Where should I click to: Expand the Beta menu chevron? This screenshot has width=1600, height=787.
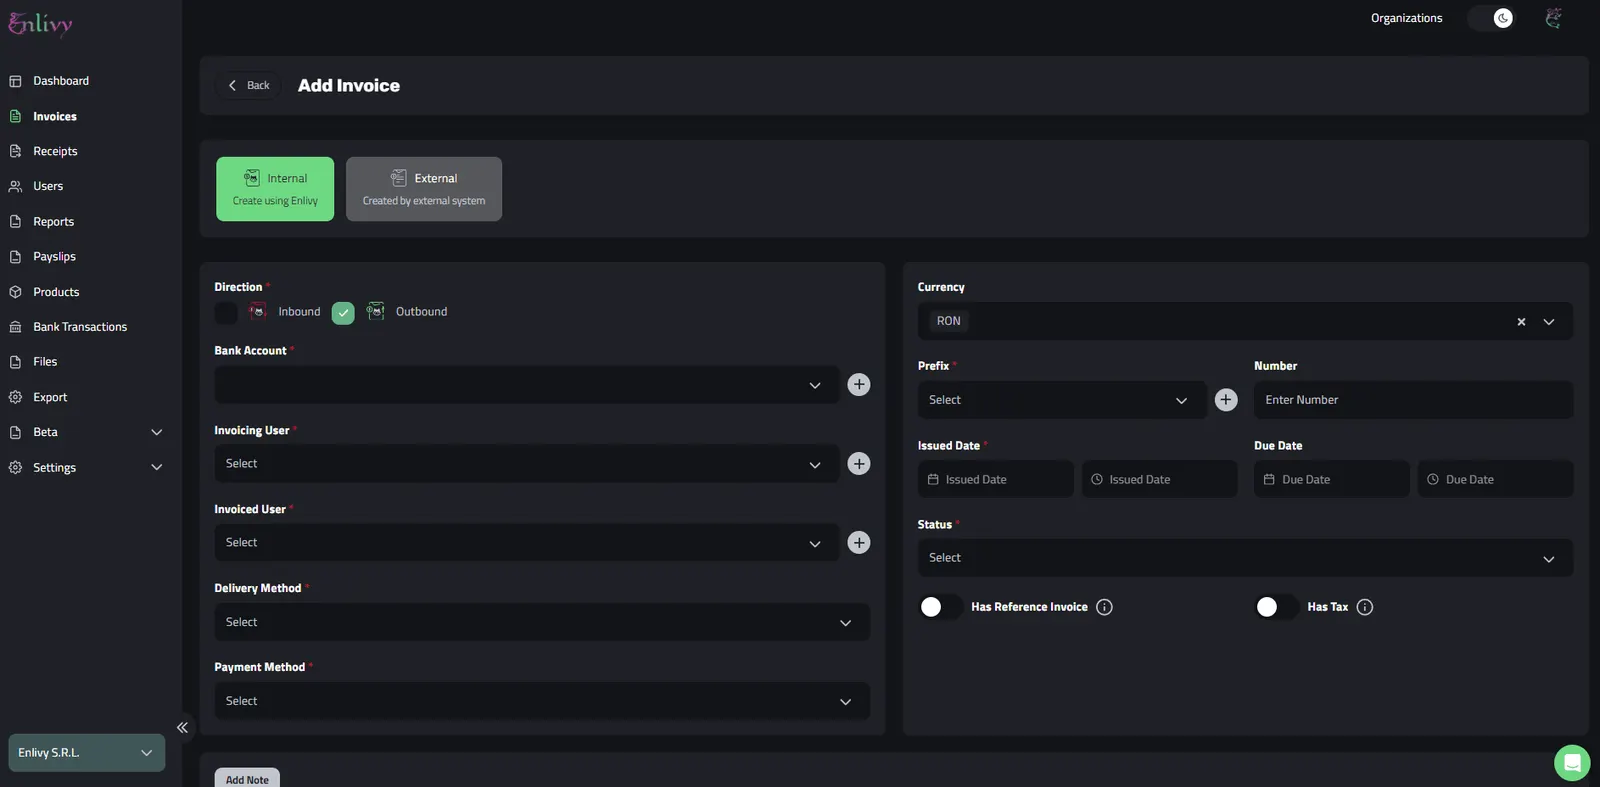pyautogui.click(x=156, y=433)
